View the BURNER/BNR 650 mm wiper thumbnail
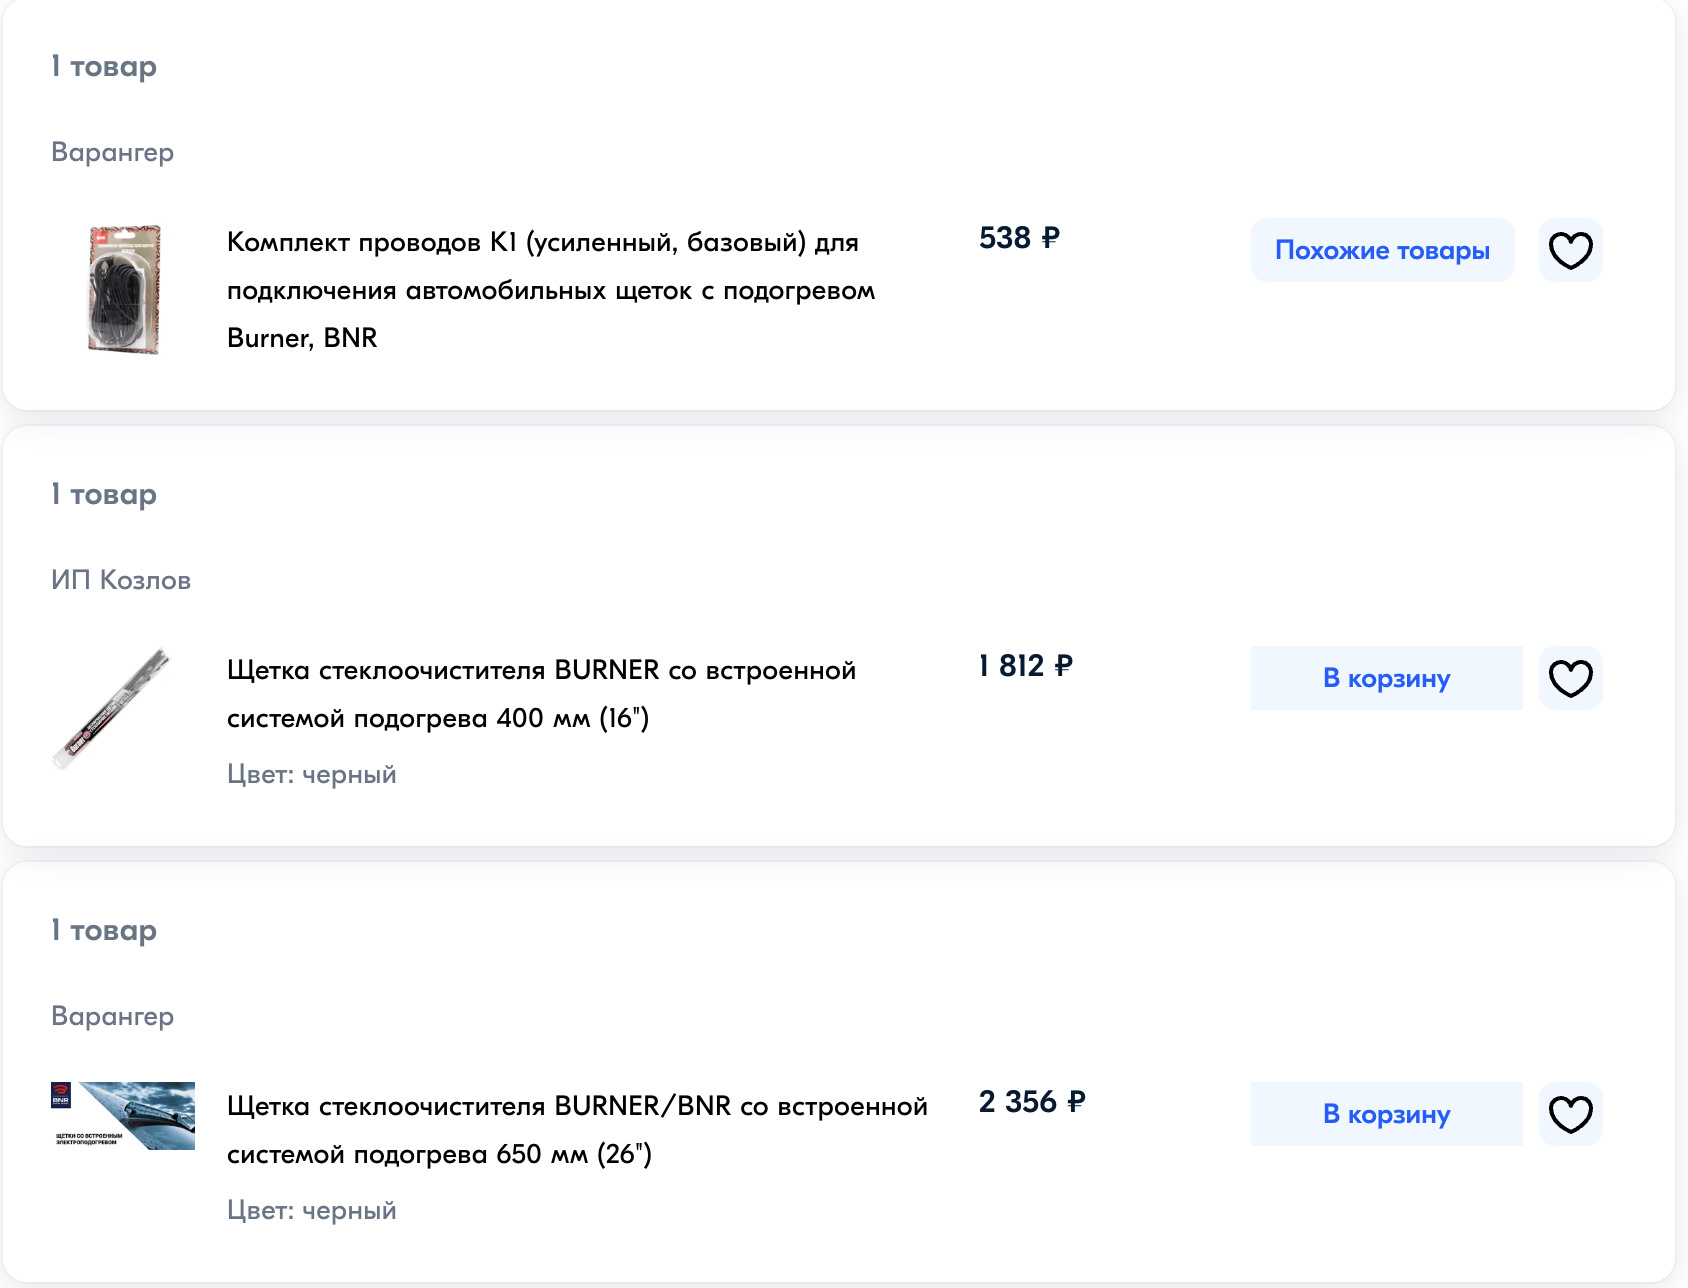Screen dimensions: 1688x1288 [123, 1116]
